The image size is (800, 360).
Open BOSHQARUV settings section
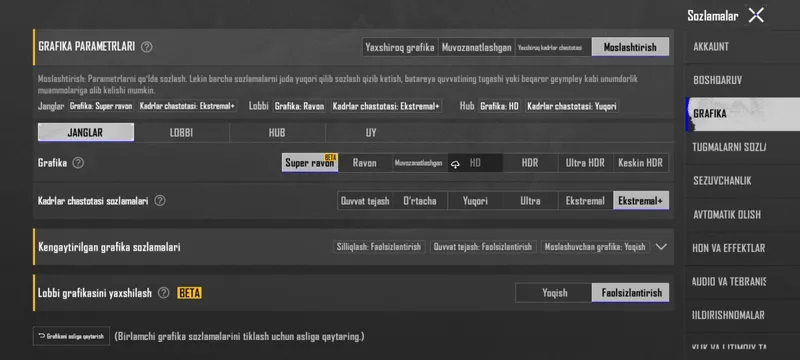tap(742, 80)
